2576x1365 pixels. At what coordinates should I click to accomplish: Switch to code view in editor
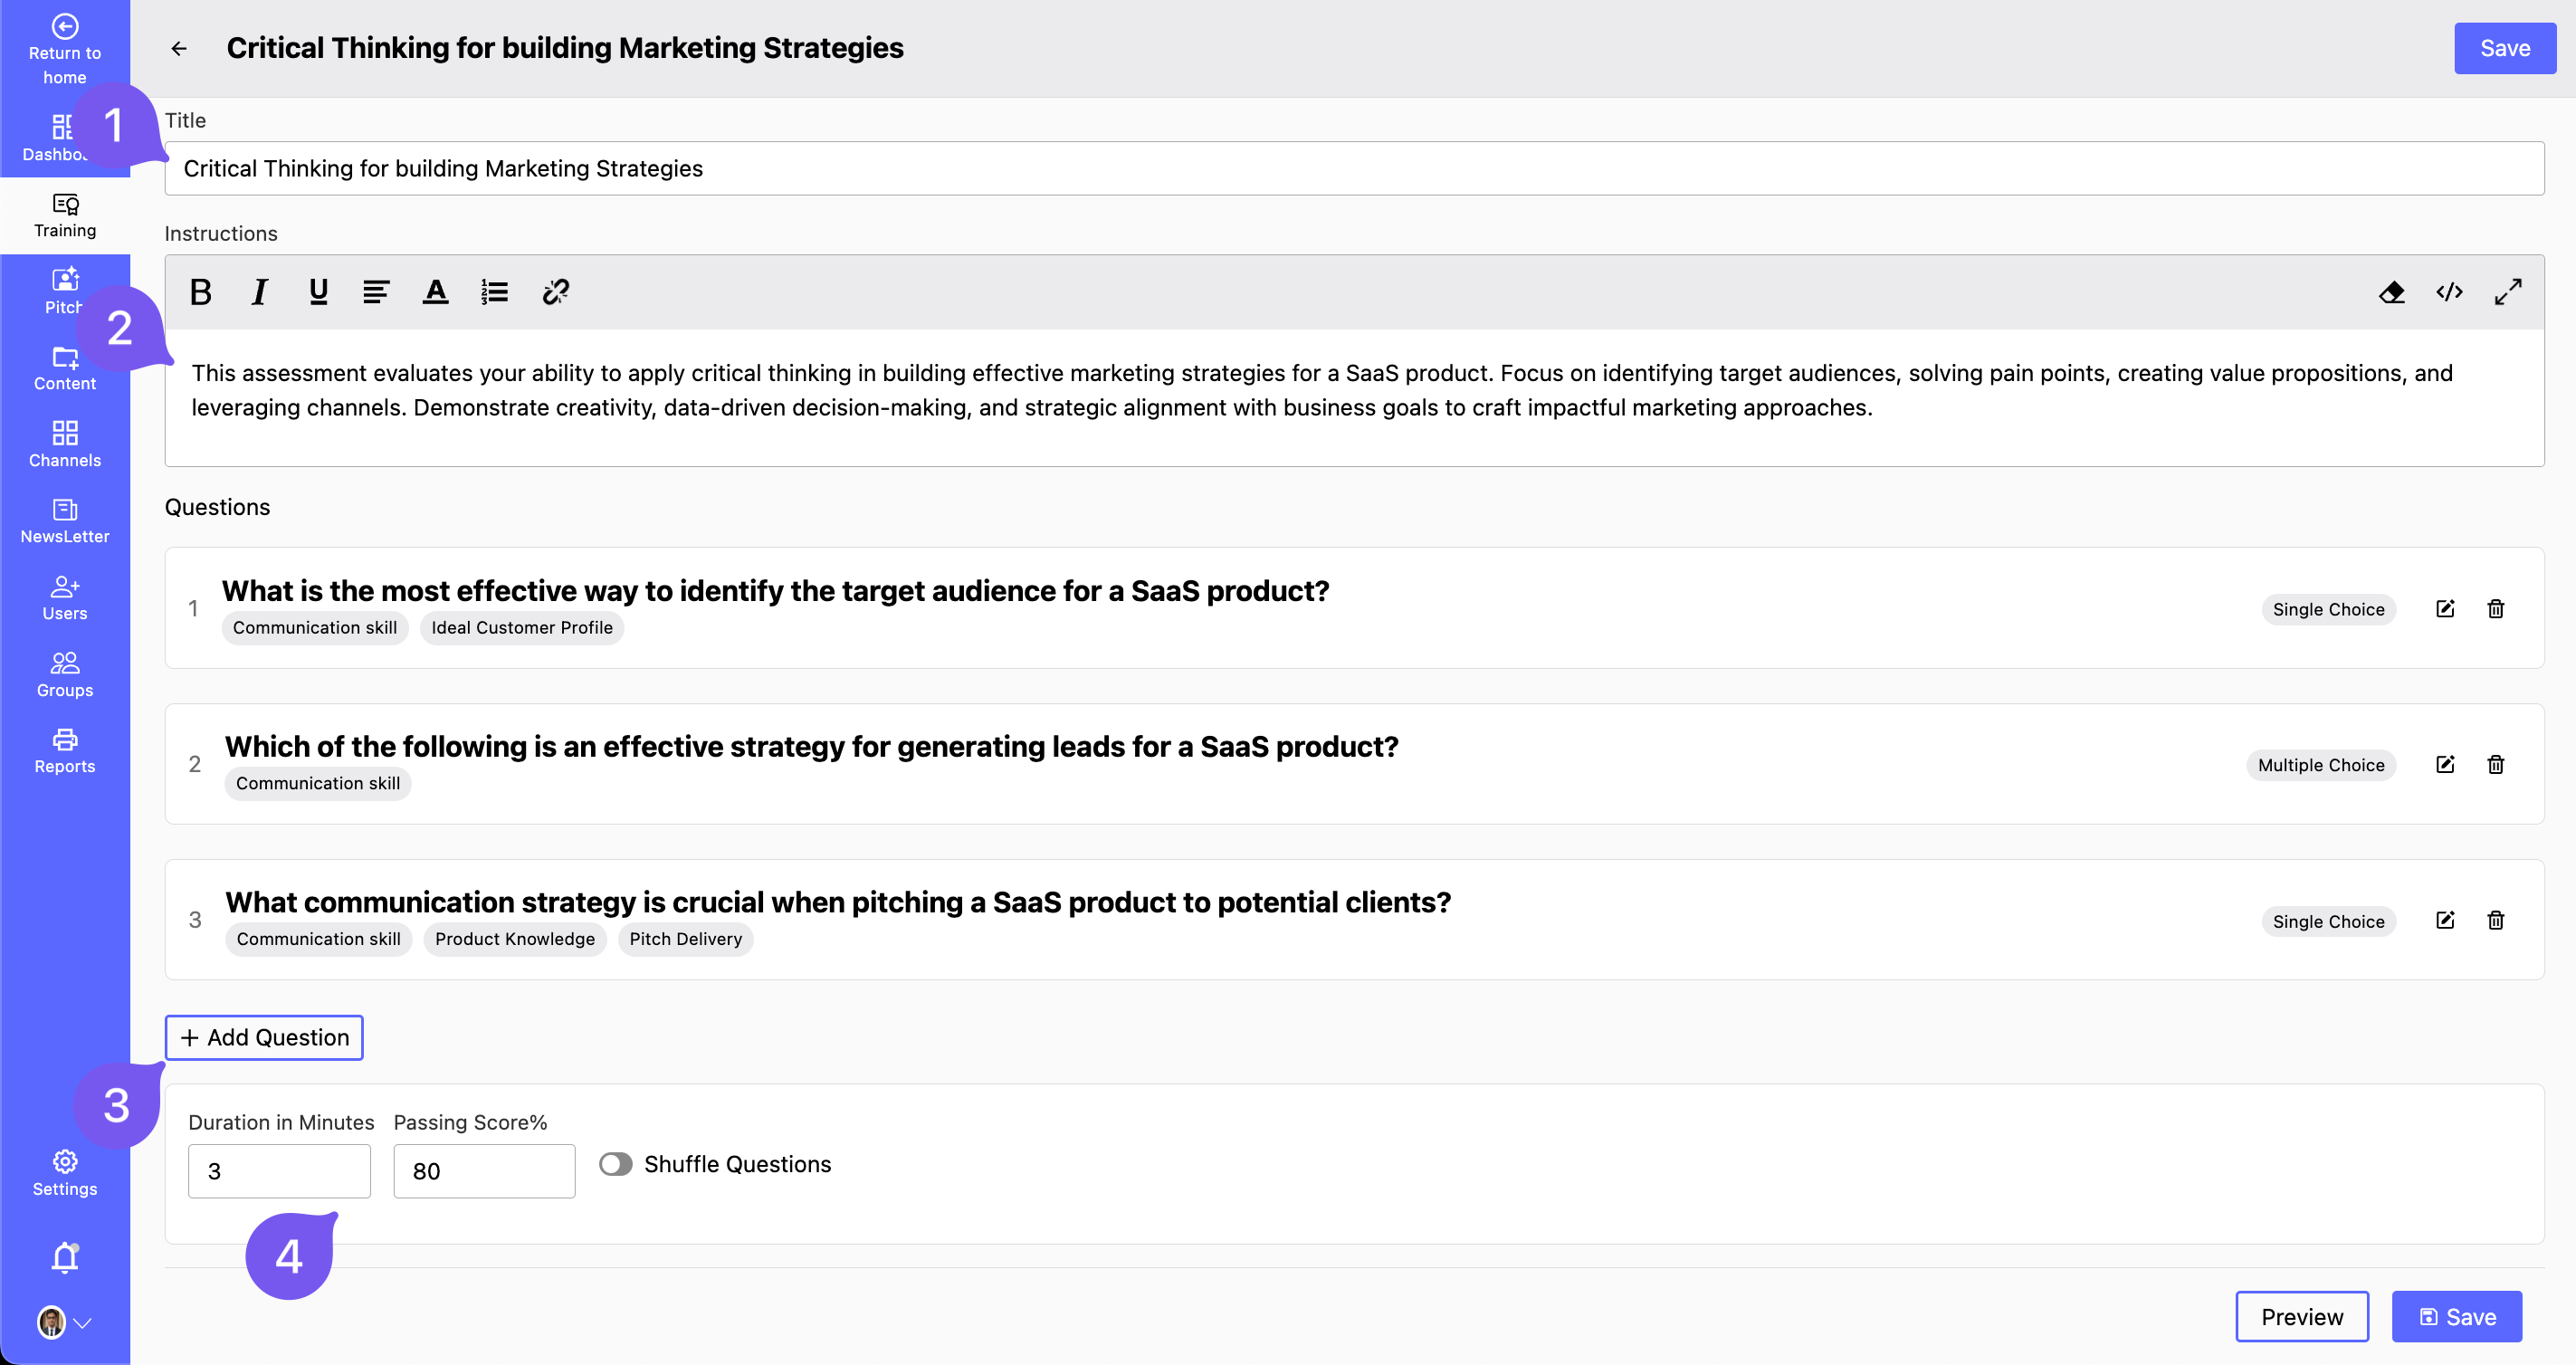pos(2449,292)
